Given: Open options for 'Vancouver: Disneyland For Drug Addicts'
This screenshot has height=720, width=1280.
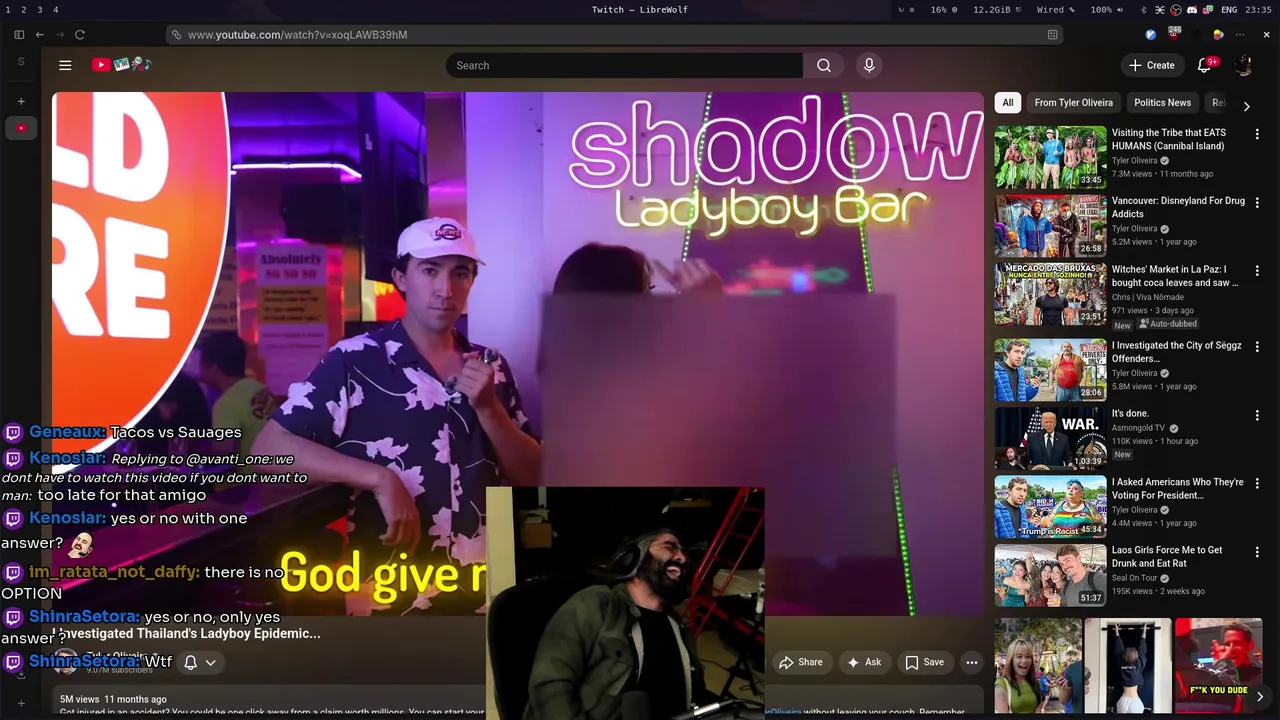Looking at the screenshot, I should pos(1257,202).
